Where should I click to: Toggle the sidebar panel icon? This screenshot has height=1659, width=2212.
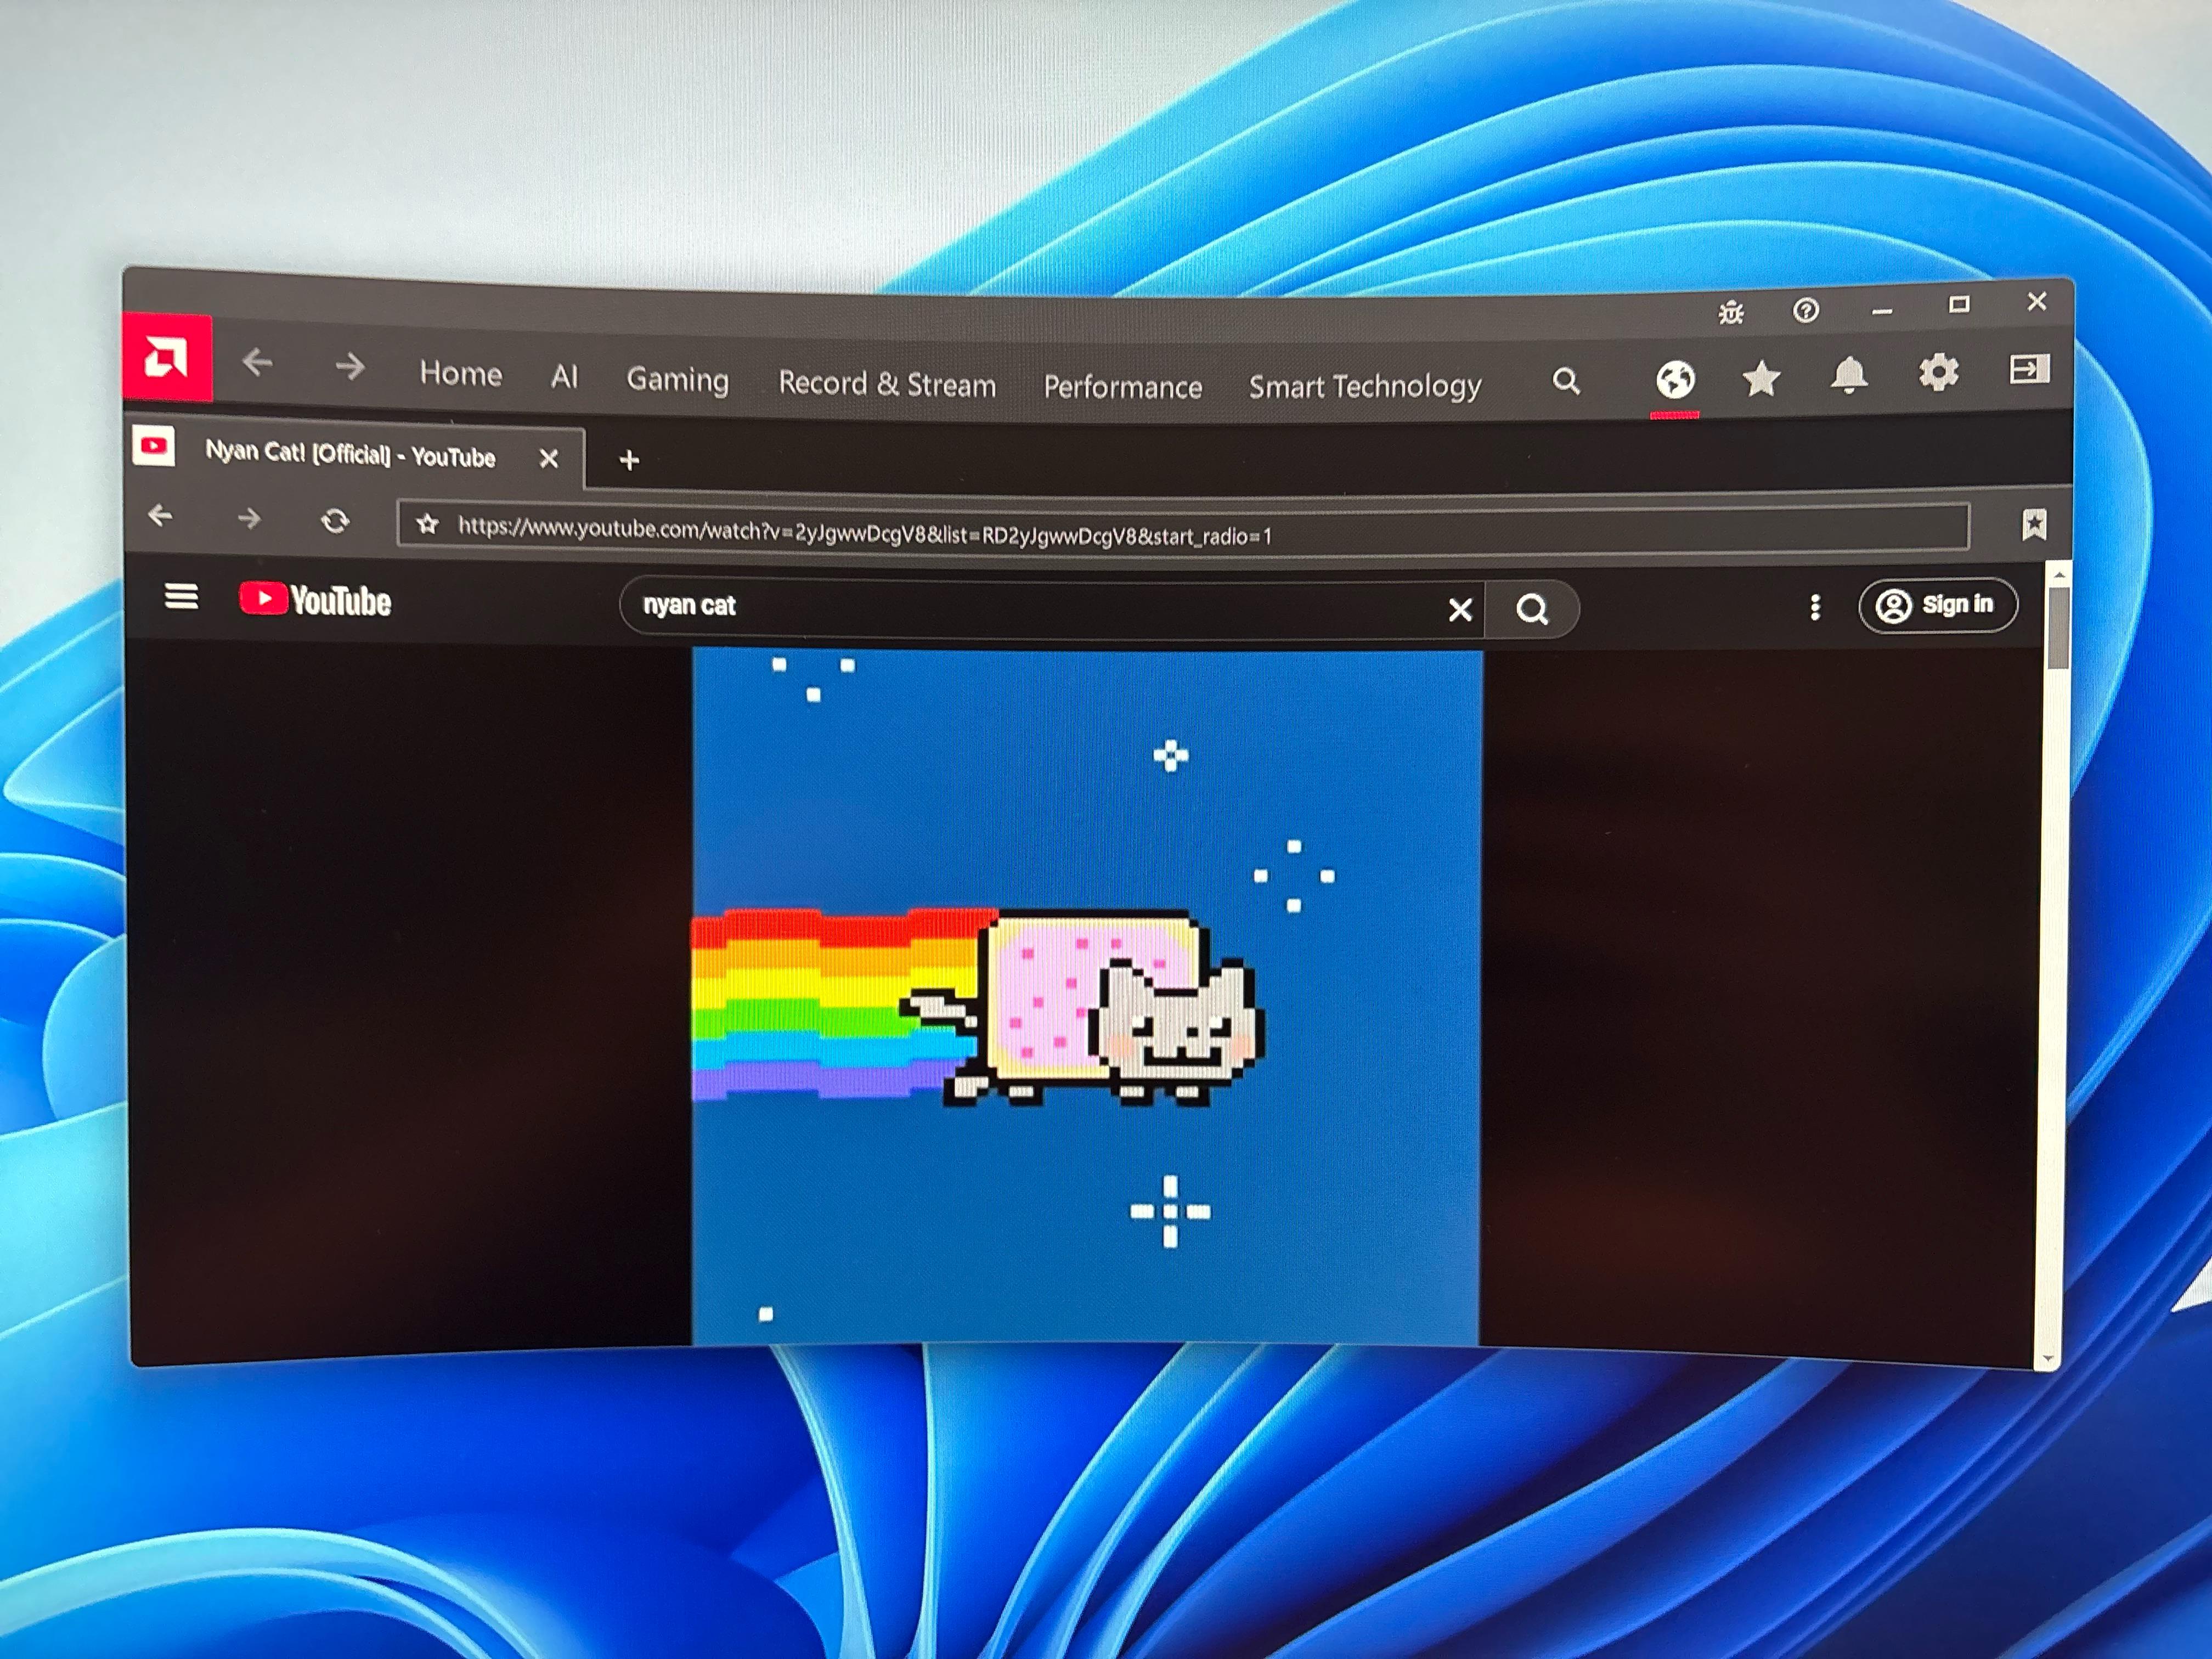pos(2029,369)
